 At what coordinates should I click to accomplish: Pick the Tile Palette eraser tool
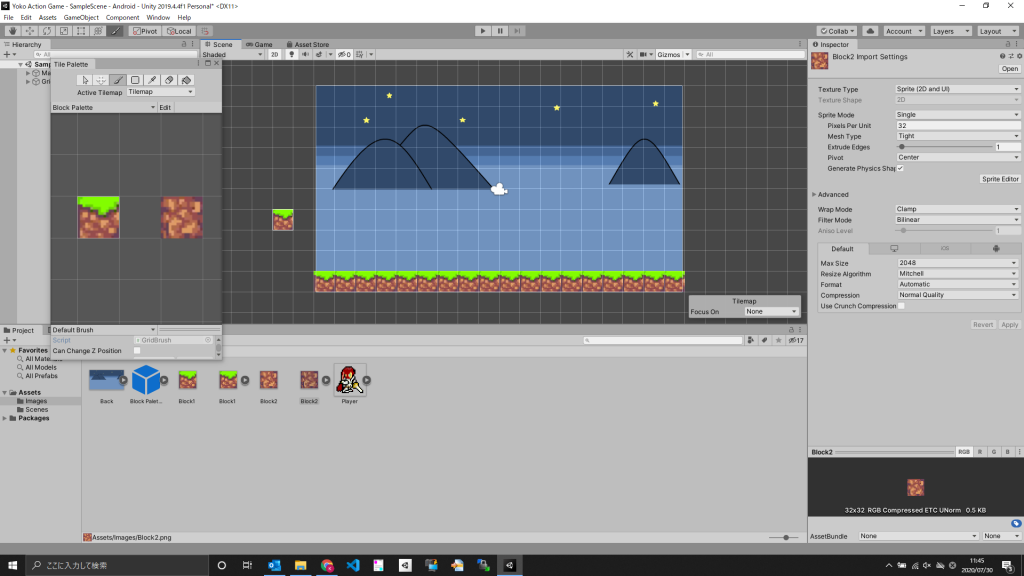pos(169,80)
